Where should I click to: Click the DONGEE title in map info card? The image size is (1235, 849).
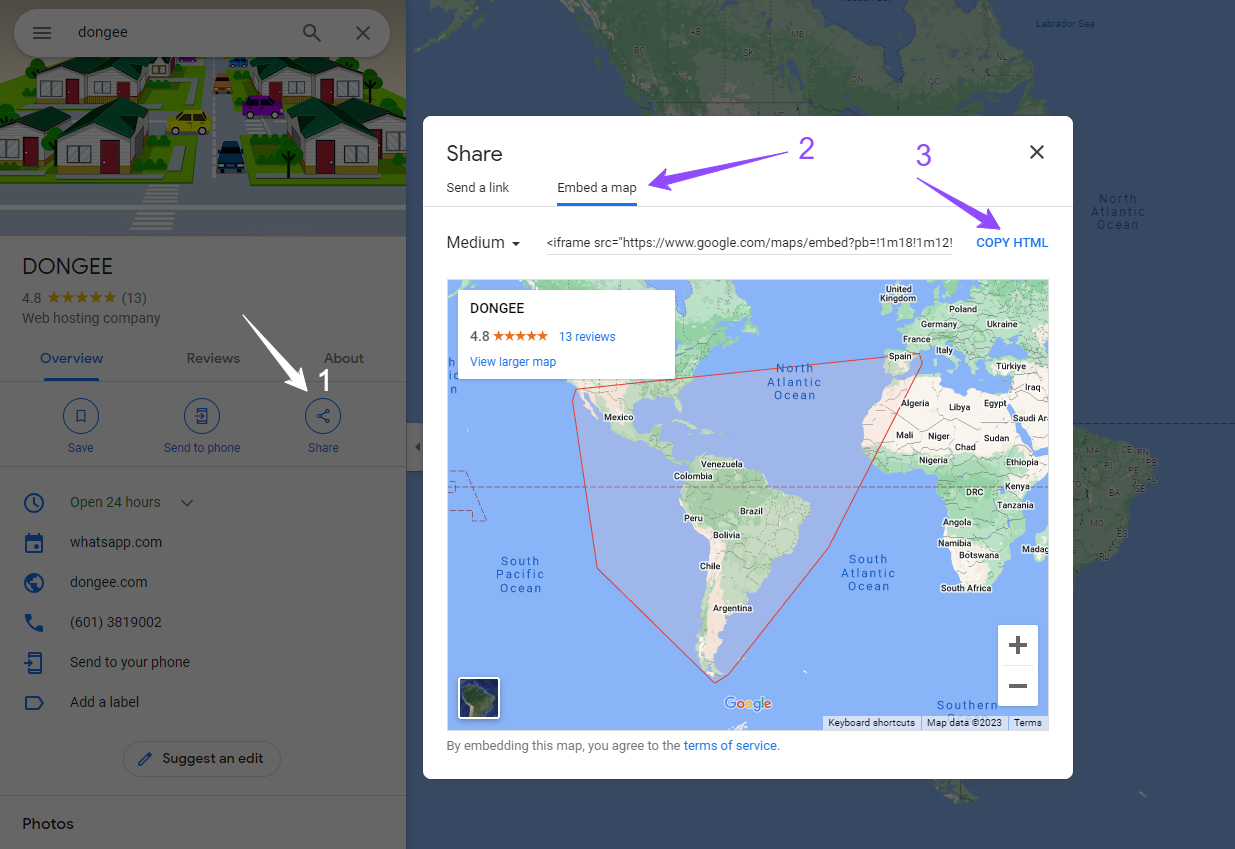click(x=497, y=308)
